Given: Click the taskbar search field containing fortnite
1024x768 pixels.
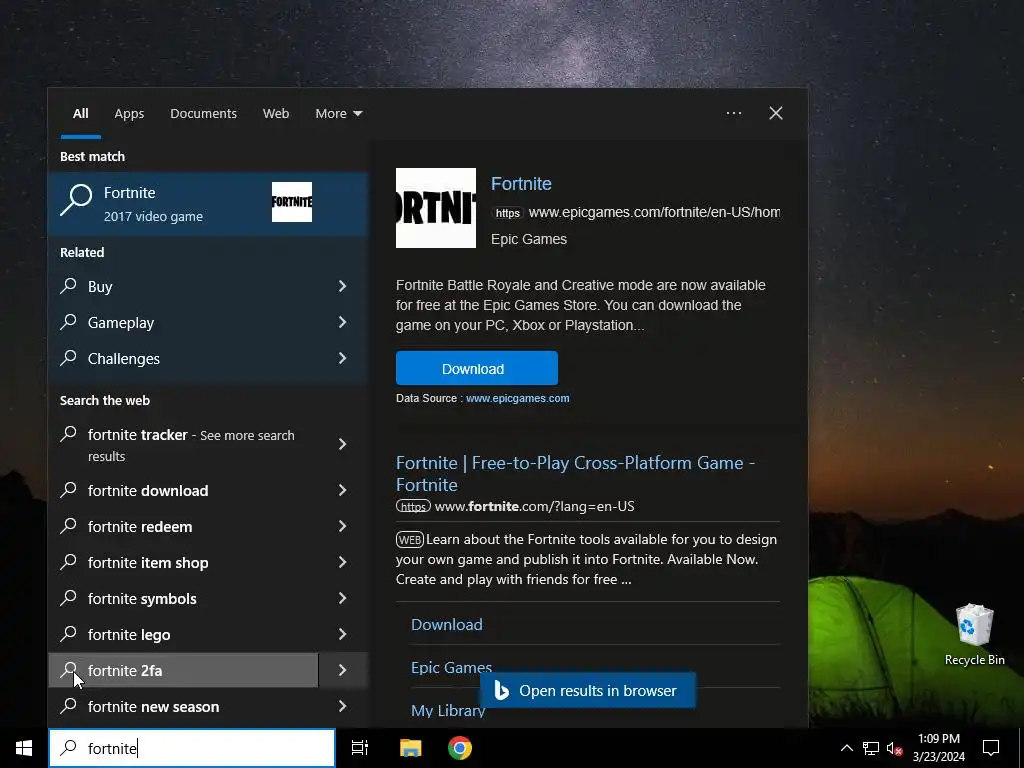Looking at the screenshot, I should tap(192, 748).
